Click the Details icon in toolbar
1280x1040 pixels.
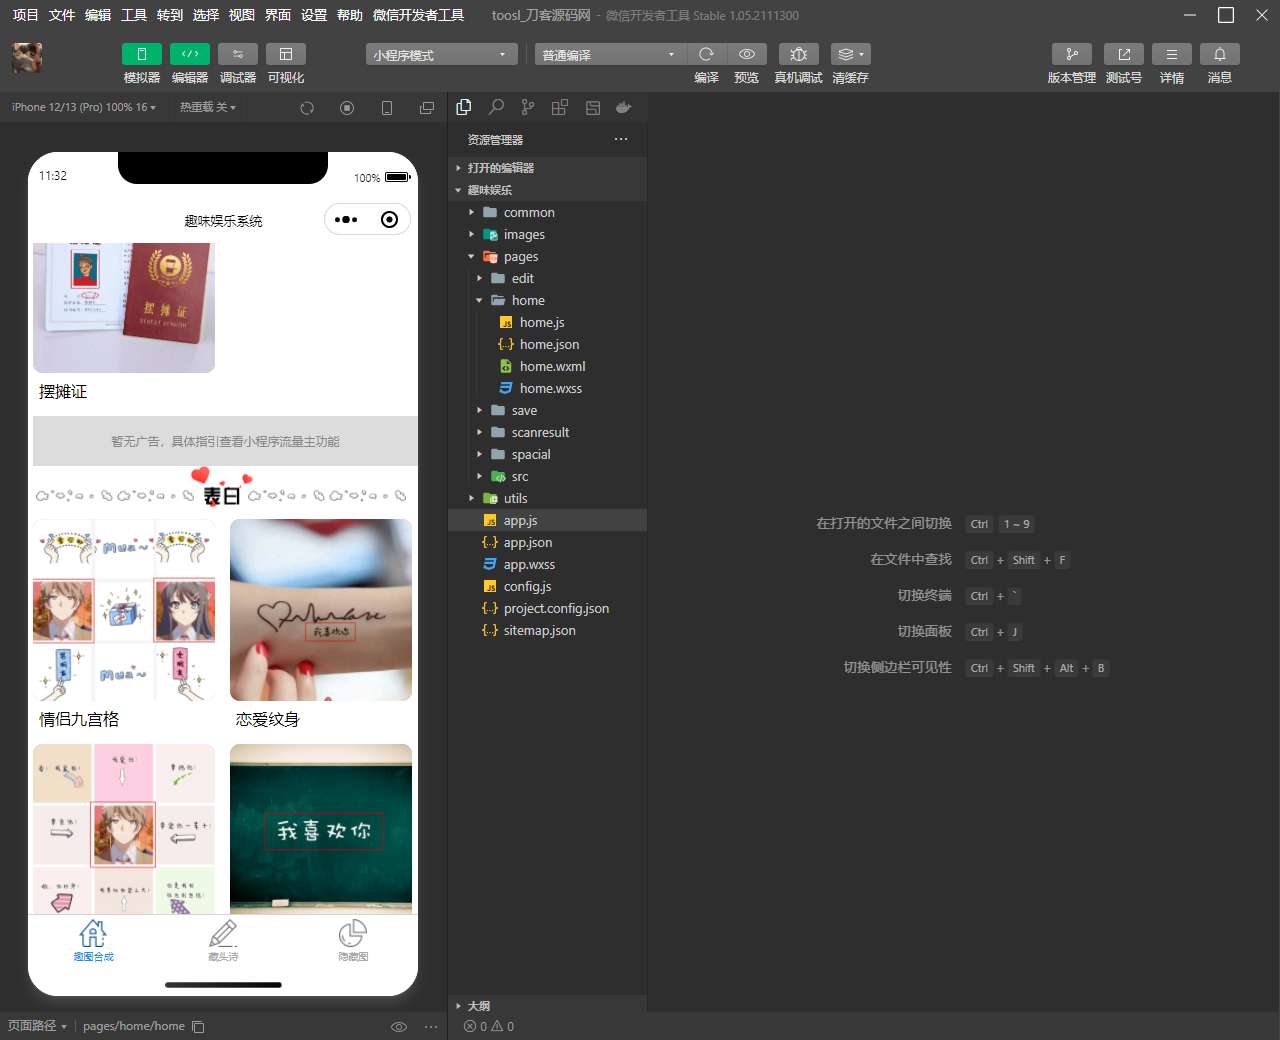pos(1171,54)
